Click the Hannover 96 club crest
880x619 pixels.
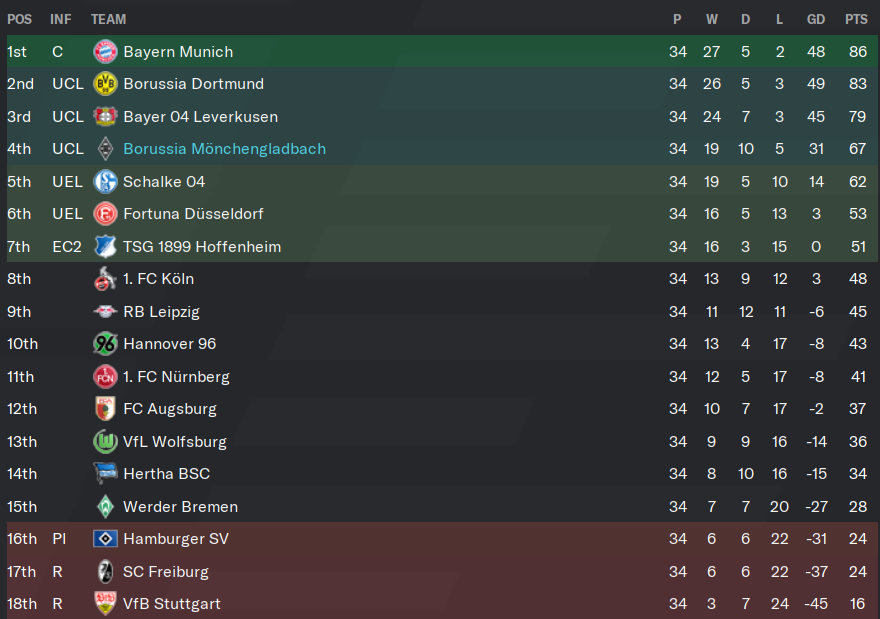[x=105, y=343]
